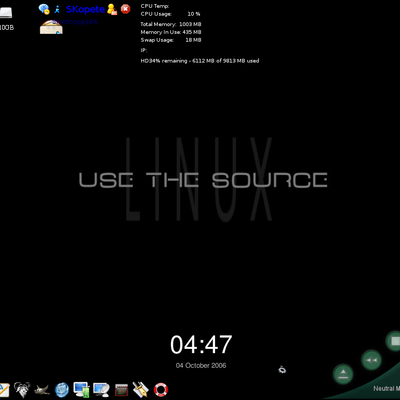Click the AIM running man icon
This screenshot has height=400, width=400.
tap(57, 9)
